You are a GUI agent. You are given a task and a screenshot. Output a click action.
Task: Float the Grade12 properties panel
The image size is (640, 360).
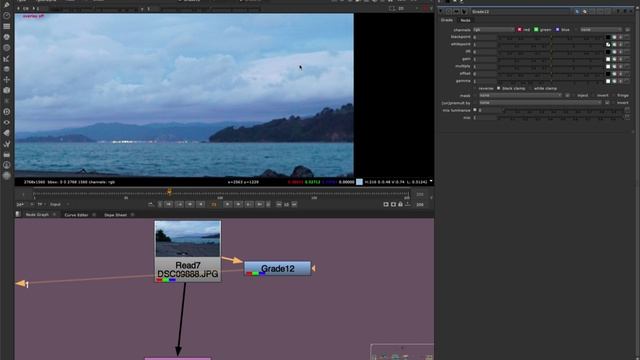(x=625, y=11)
